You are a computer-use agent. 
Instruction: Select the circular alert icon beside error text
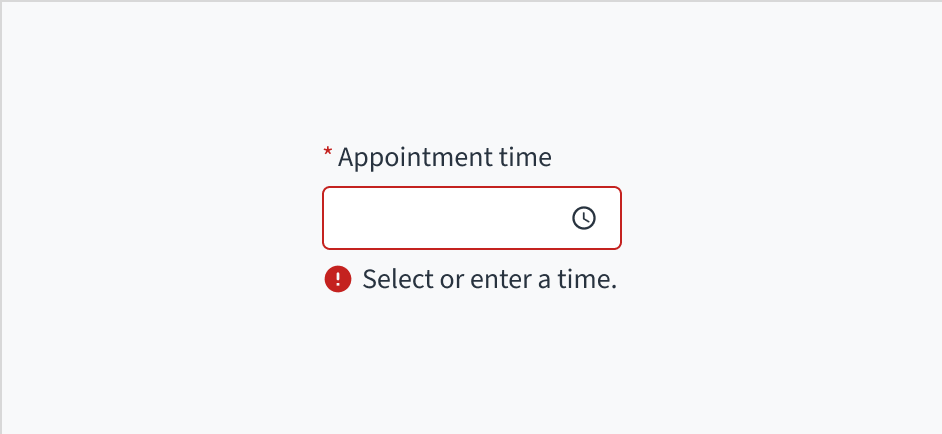pyautogui.click(x=338, y=279)
